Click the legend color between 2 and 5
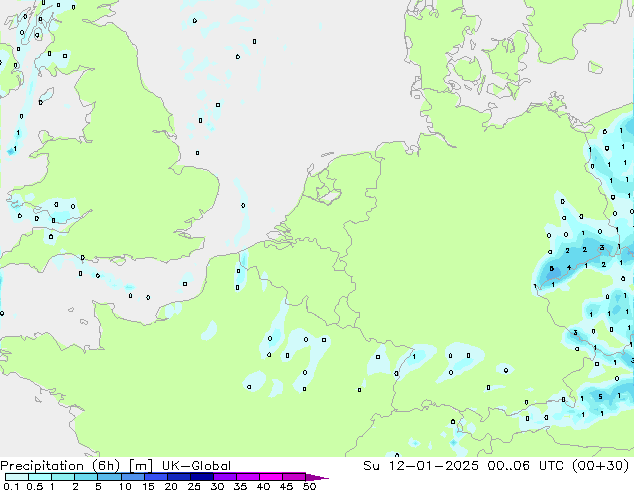The image size is (634, 490). coord(86,477)
